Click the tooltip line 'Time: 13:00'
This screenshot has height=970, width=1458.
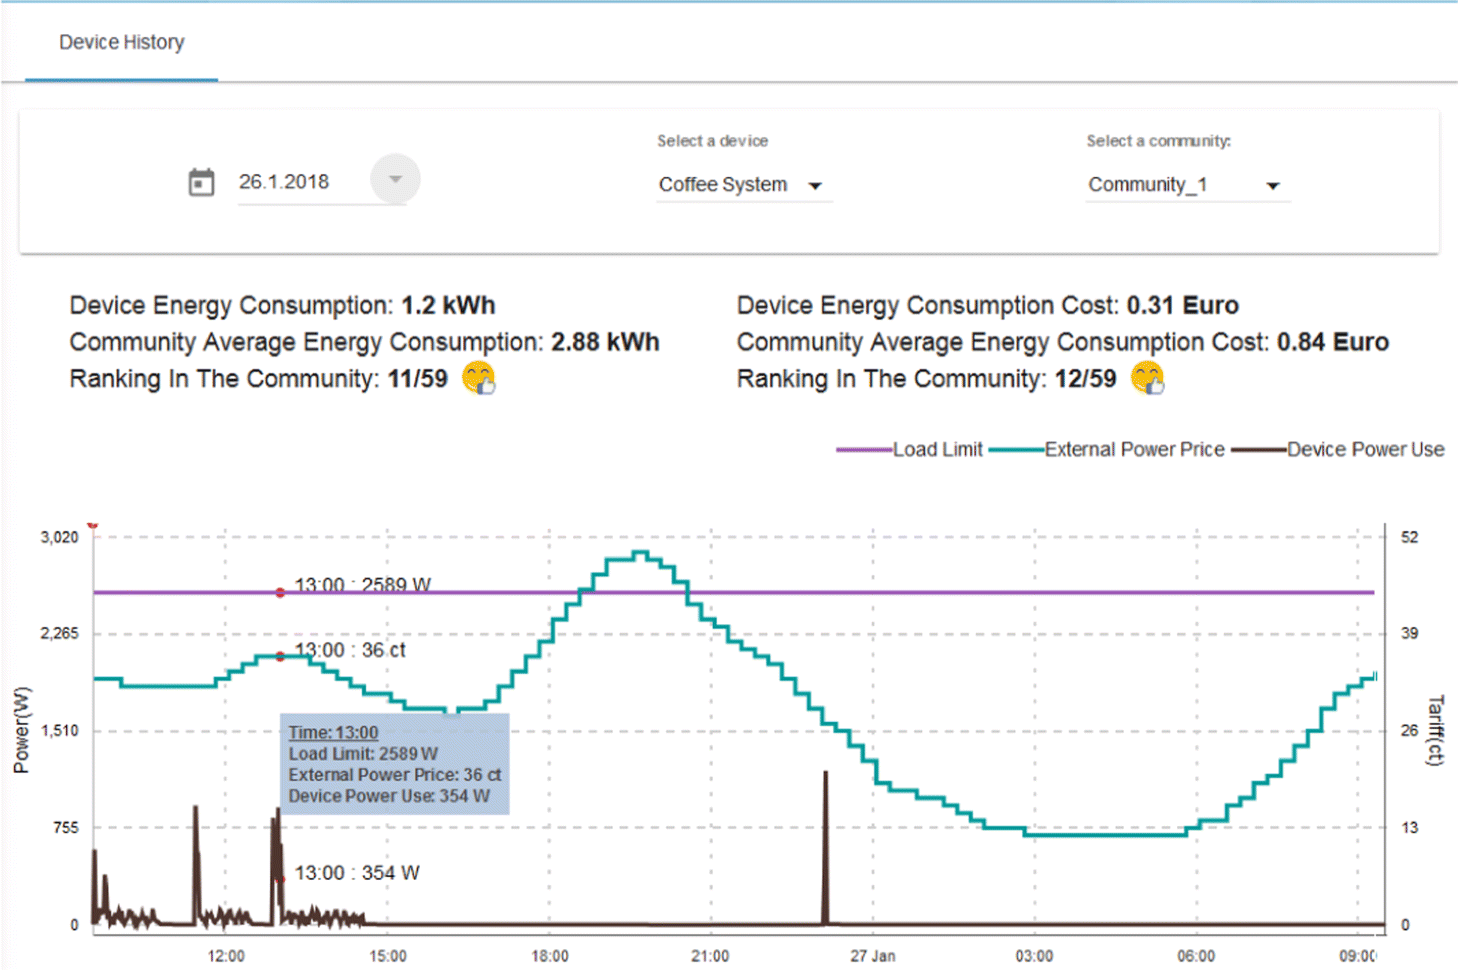(333, 733)
